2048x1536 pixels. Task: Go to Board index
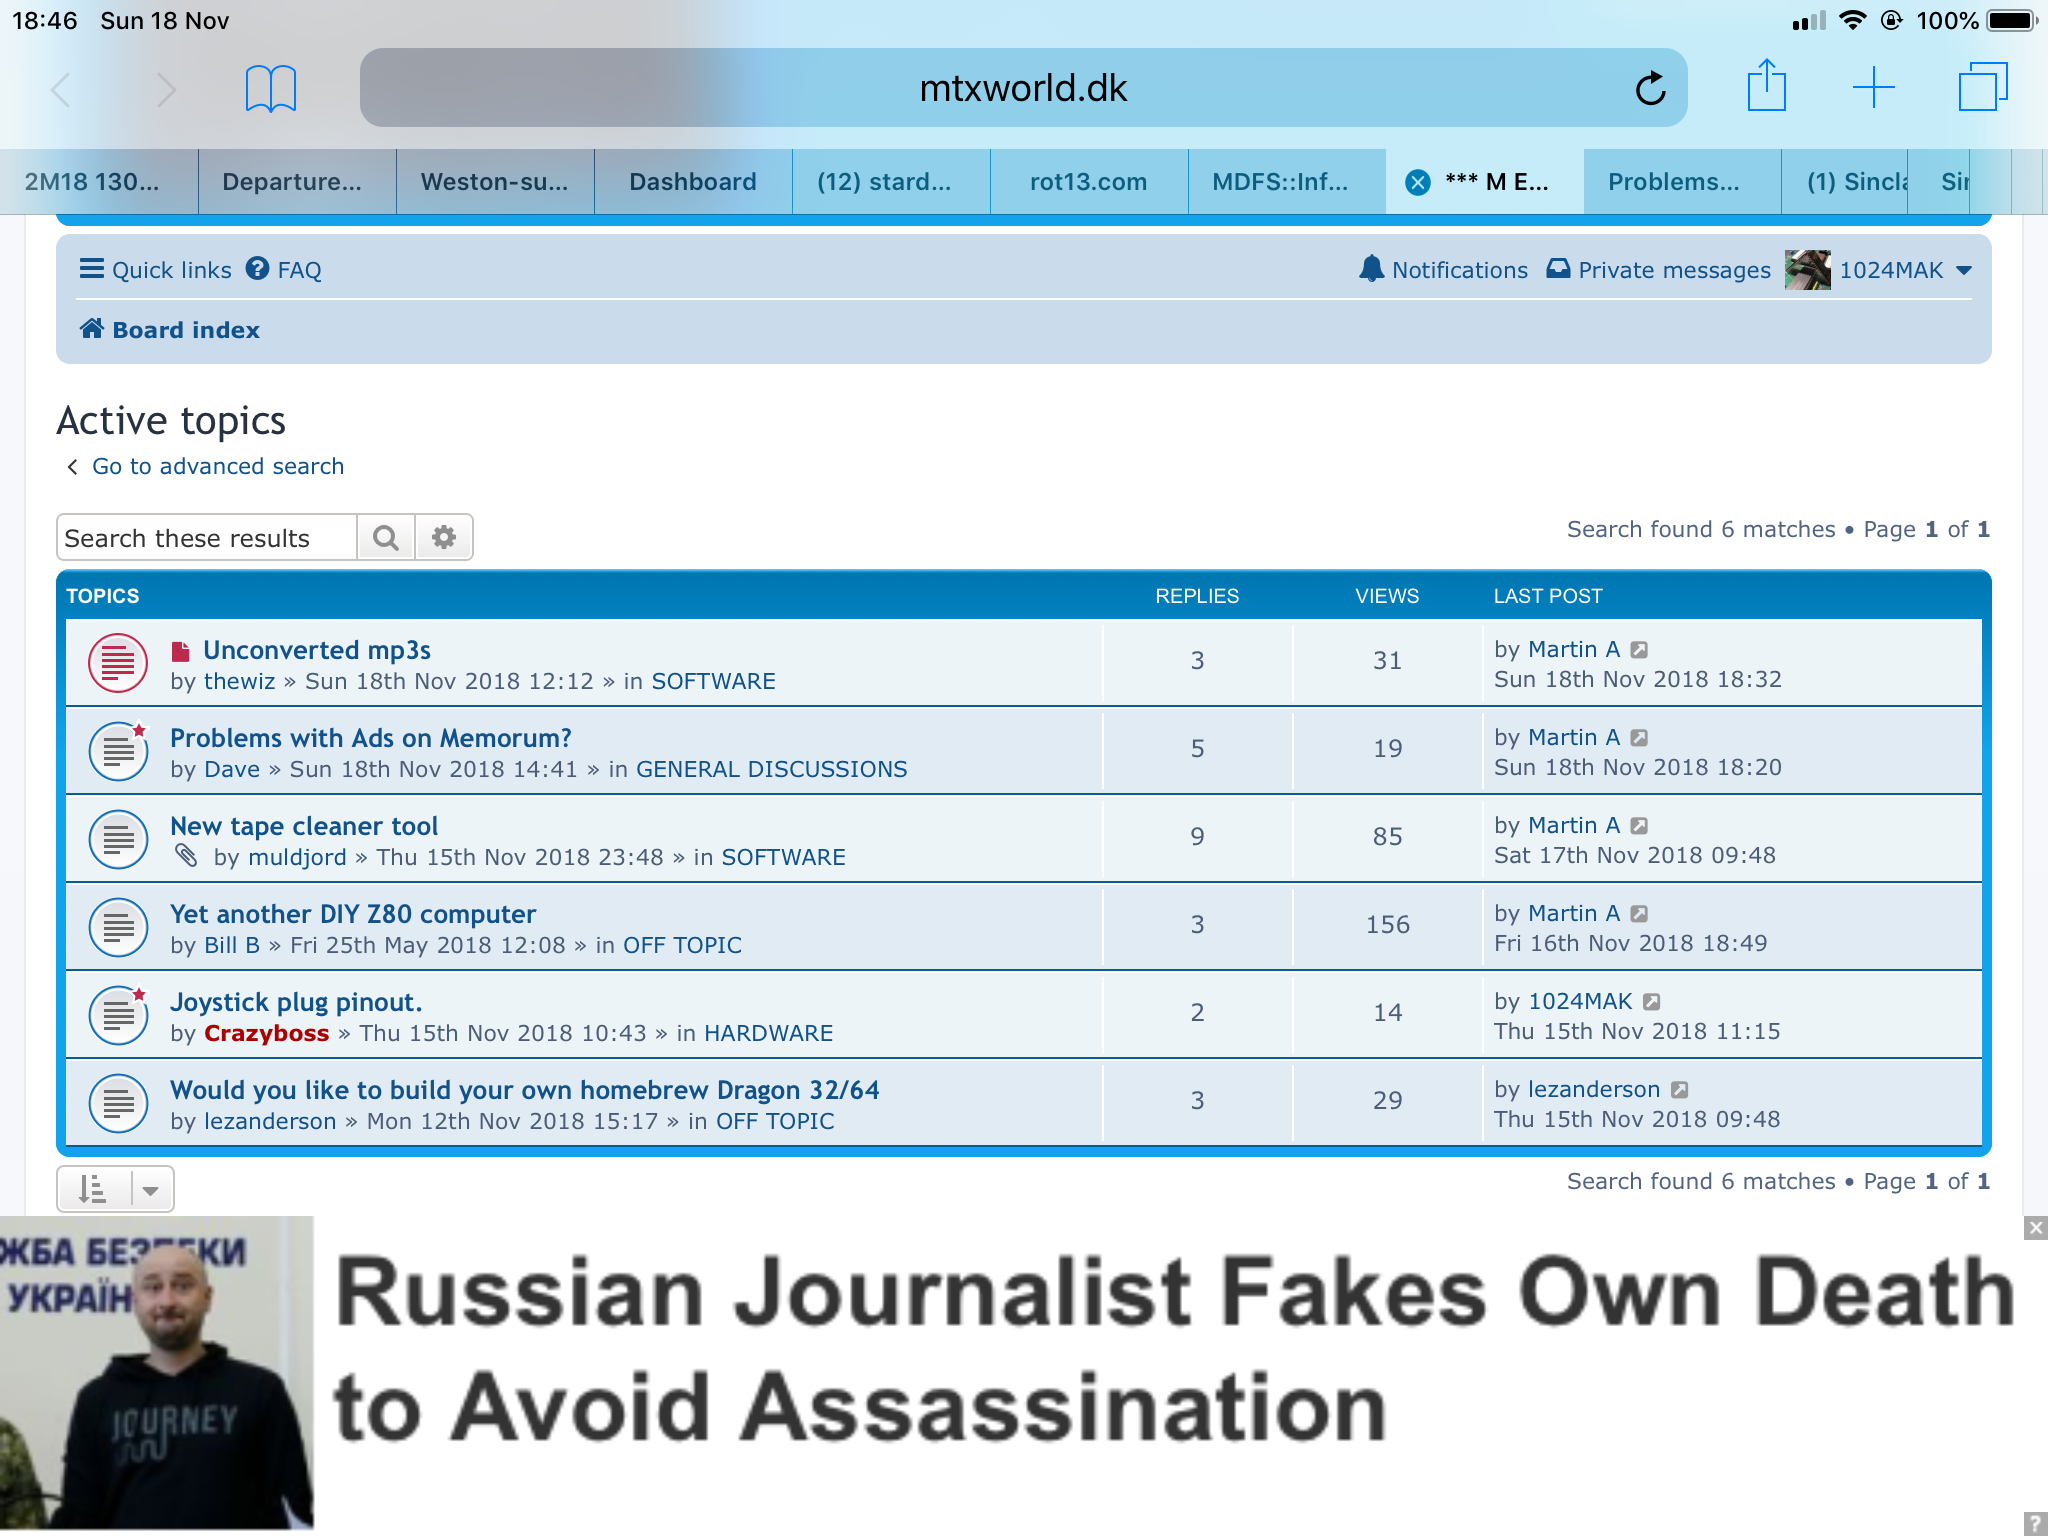coord(170,330)
